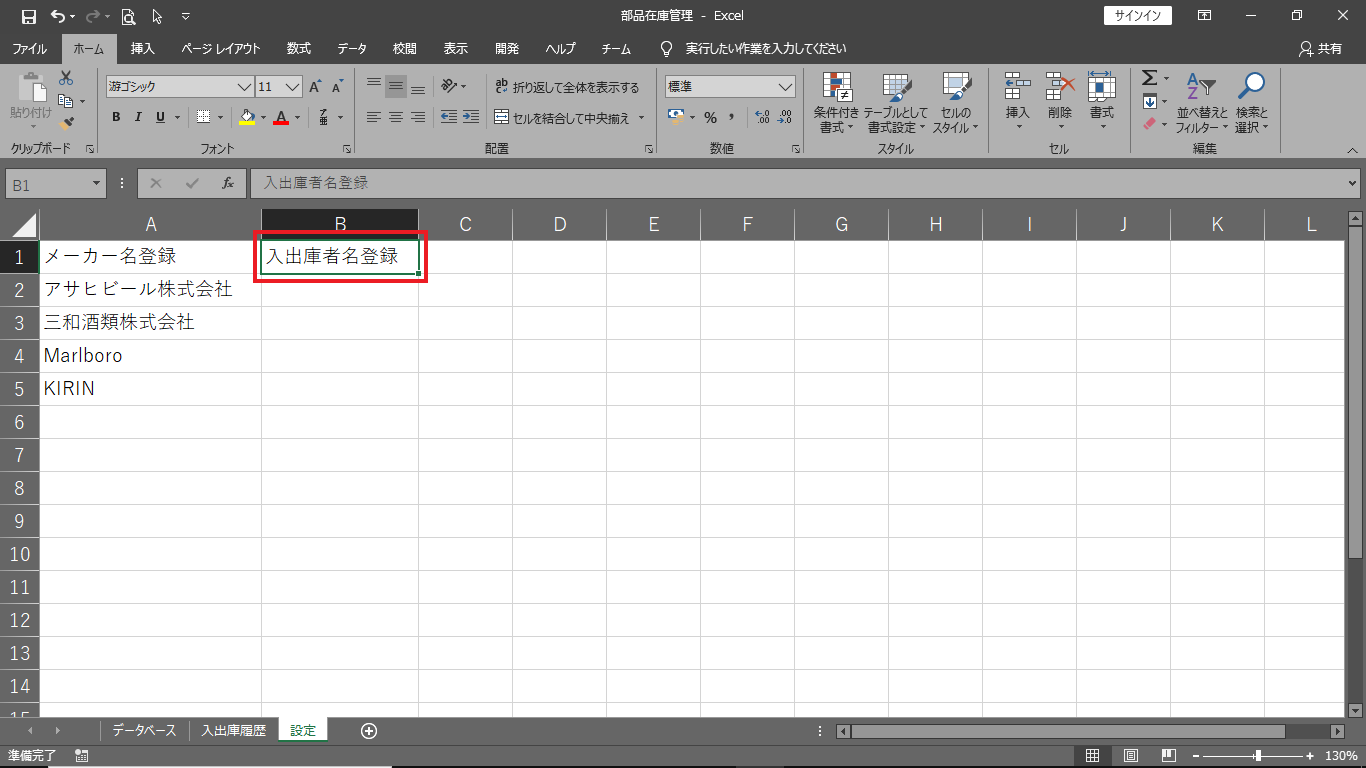
Task: Open the 入出庫履歴 sheet tab
Action: pyautogui.click(x=233, y=731)
